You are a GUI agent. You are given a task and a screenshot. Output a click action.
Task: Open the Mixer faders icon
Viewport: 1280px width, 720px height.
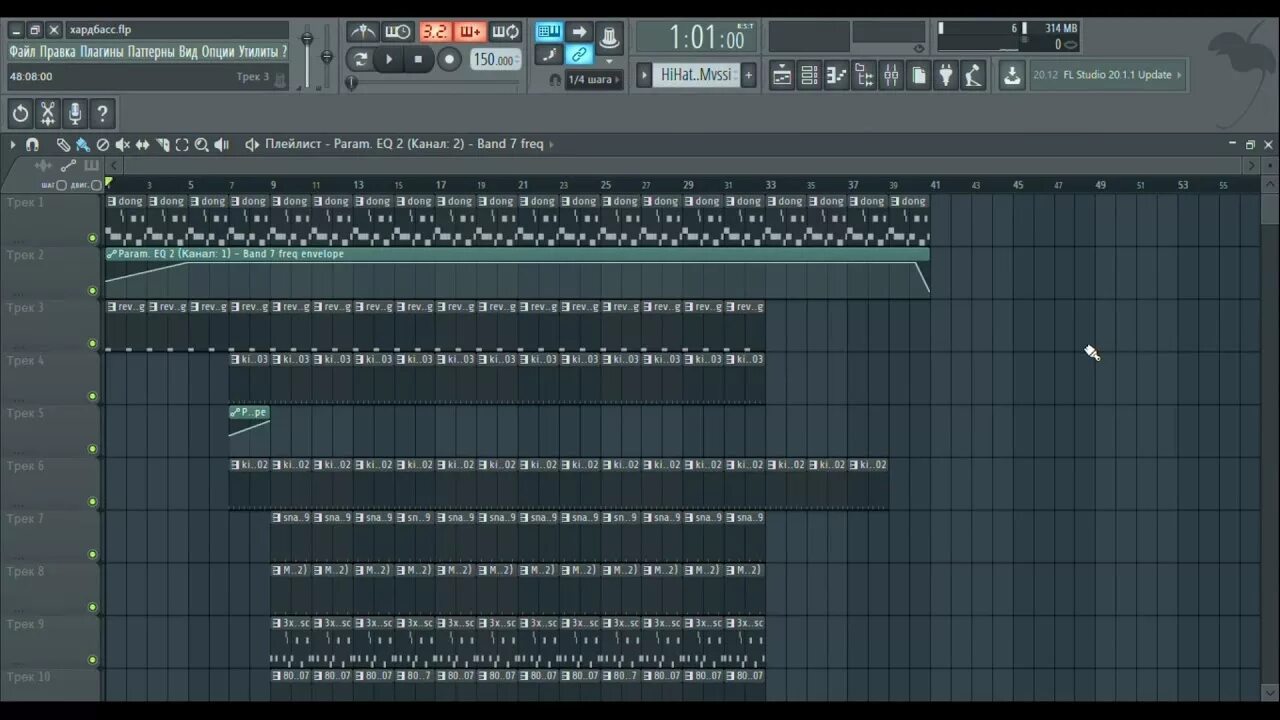tap(891, 75)
